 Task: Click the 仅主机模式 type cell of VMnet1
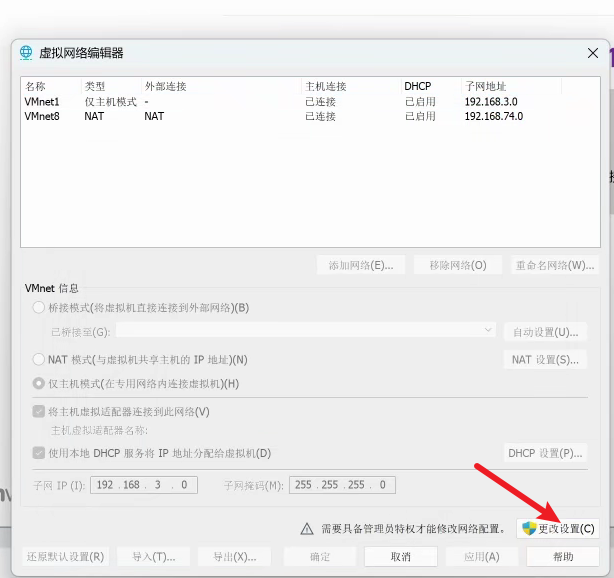pos(111,102)
